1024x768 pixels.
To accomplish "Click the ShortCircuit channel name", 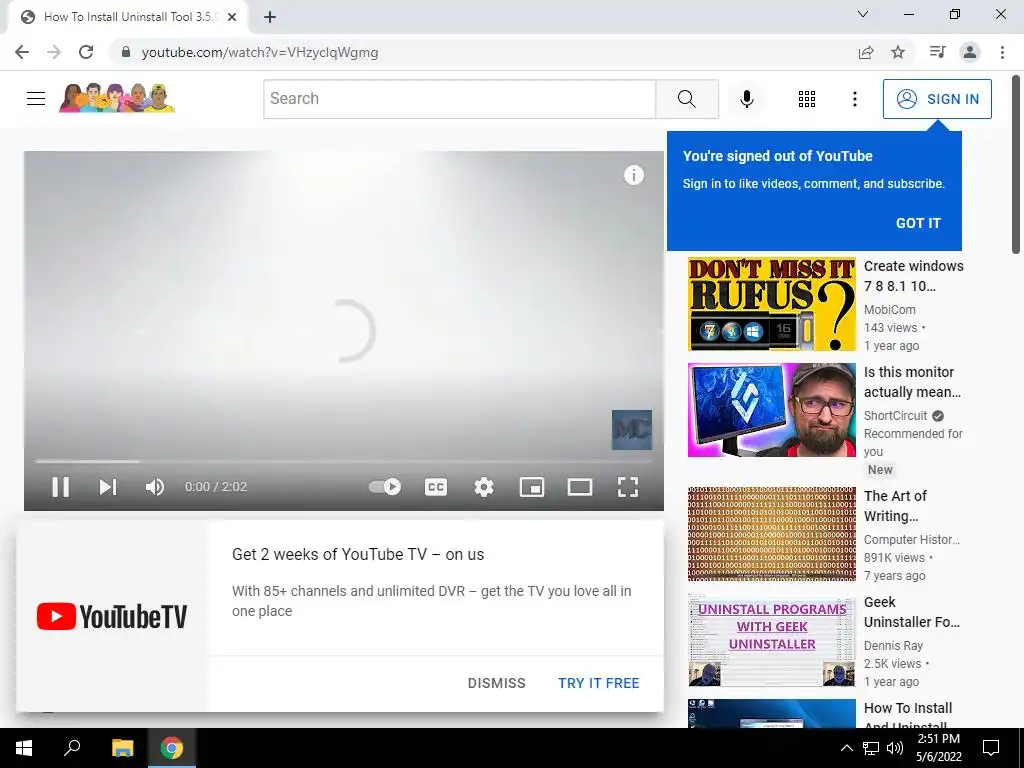I will click(x=895, y=415).
